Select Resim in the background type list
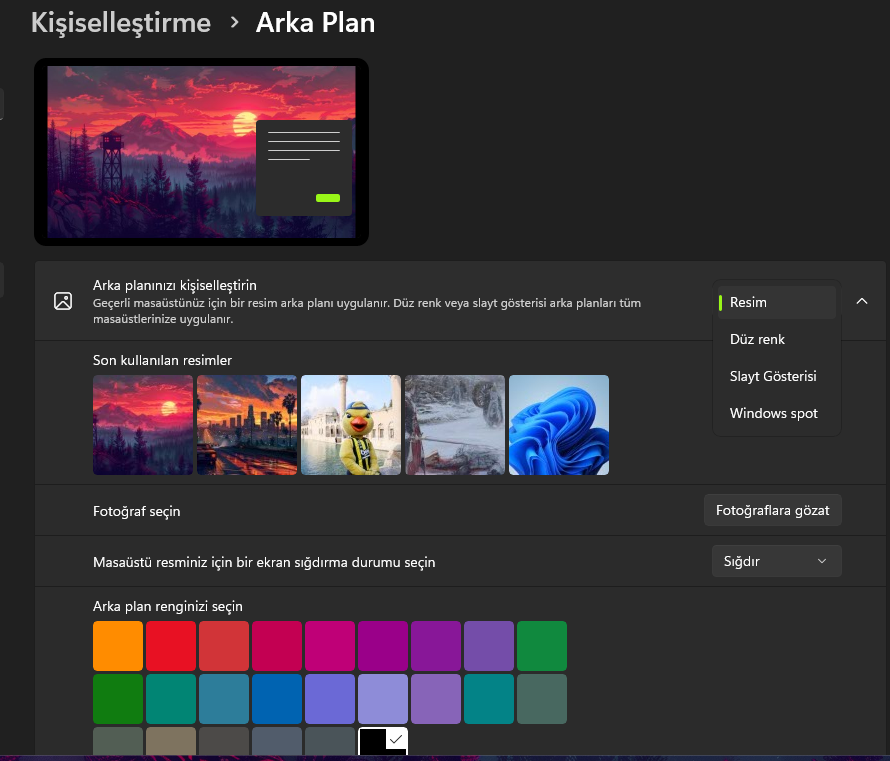 tap(776, 302)
